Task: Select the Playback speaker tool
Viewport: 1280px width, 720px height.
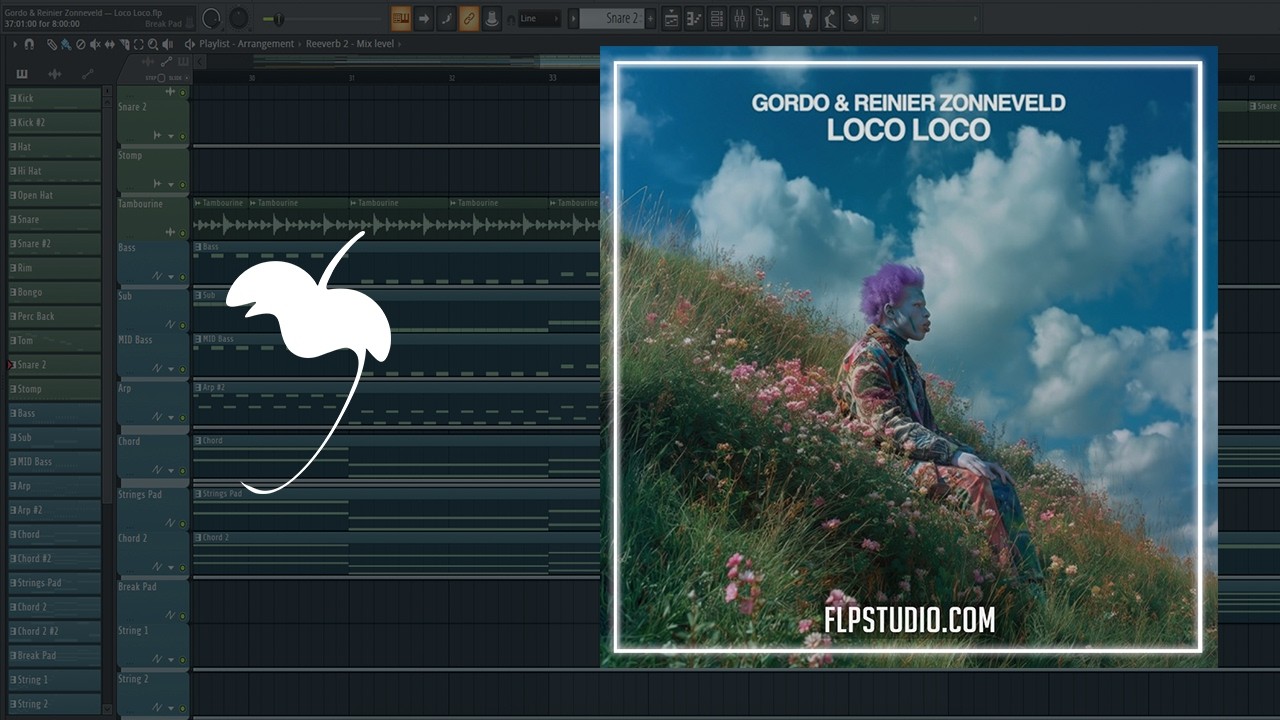Action: [x=167, y=44]
